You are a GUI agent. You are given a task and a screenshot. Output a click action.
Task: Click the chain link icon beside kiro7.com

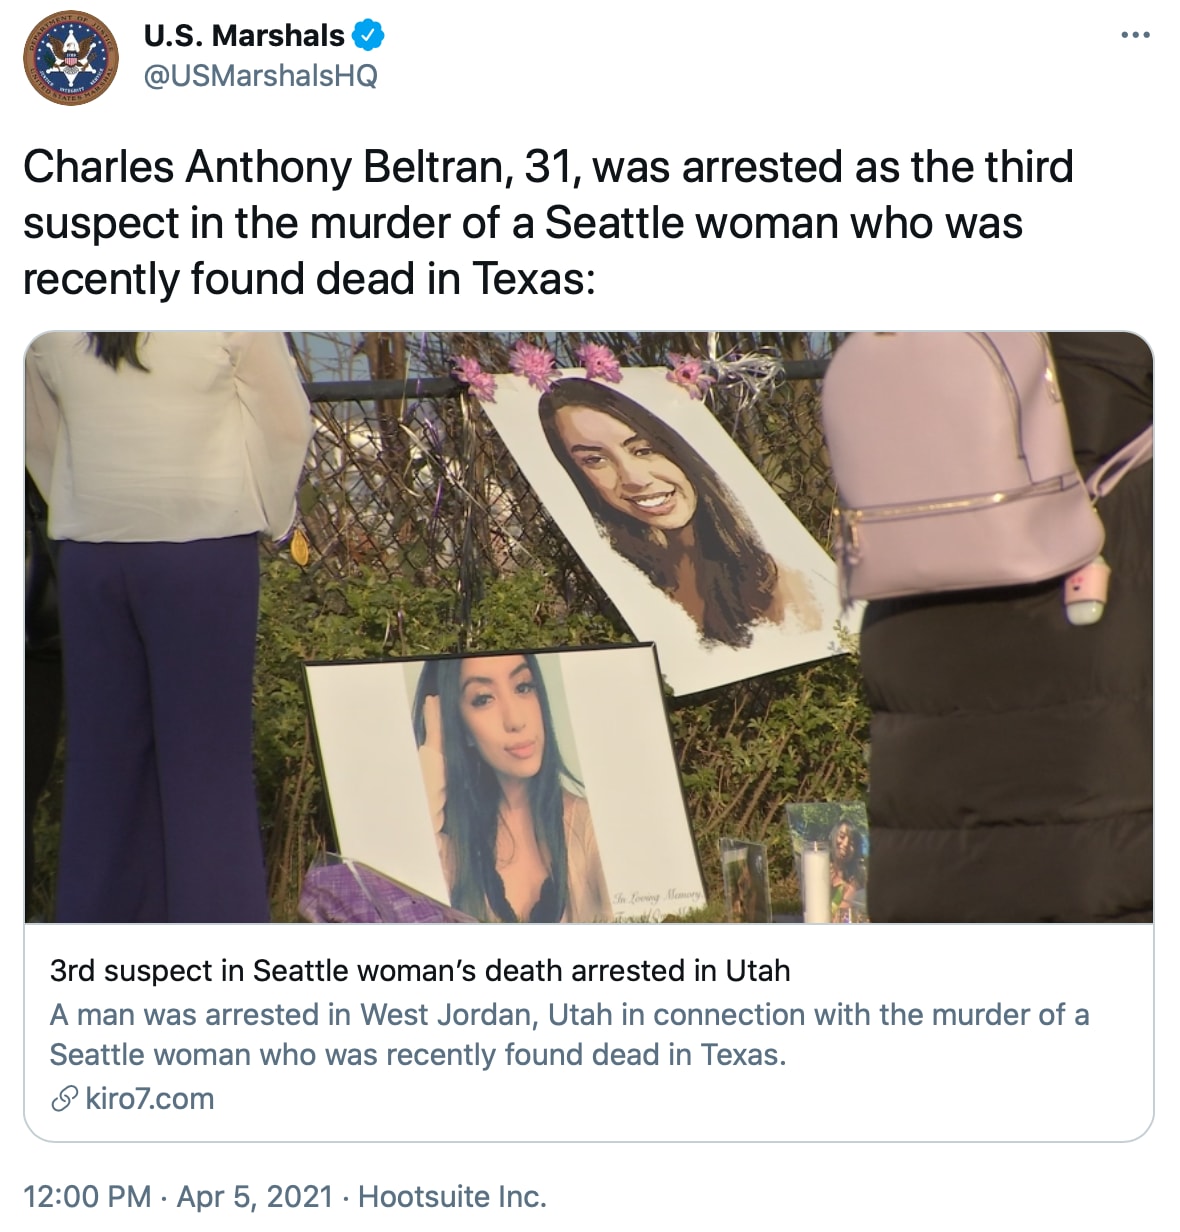[64, 1099]
